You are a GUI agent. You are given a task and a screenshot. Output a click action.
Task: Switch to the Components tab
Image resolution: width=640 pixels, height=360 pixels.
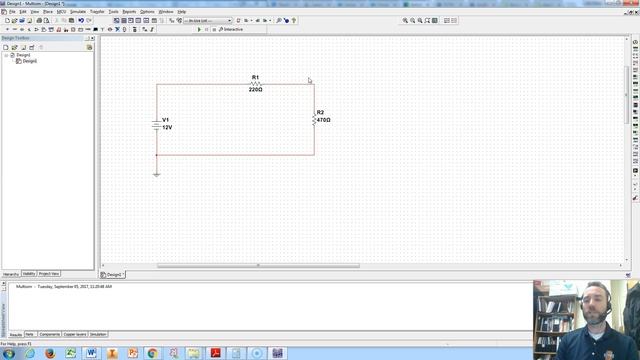pyautogui.click(x=49, y=334)
